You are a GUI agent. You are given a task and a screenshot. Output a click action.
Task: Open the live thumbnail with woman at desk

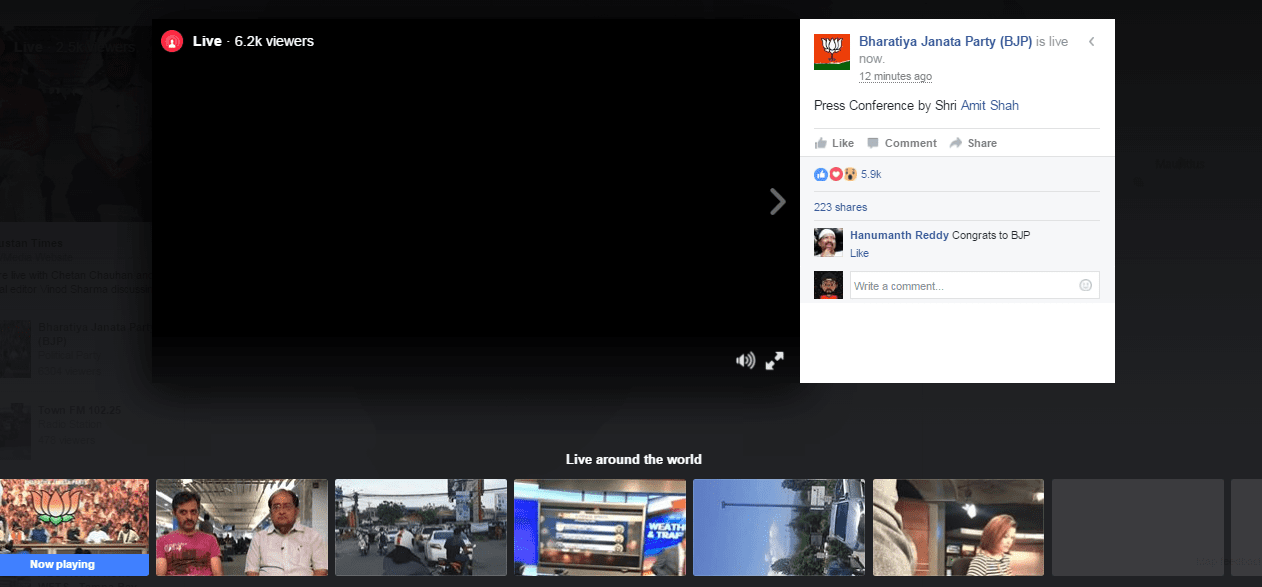[958, 527]
